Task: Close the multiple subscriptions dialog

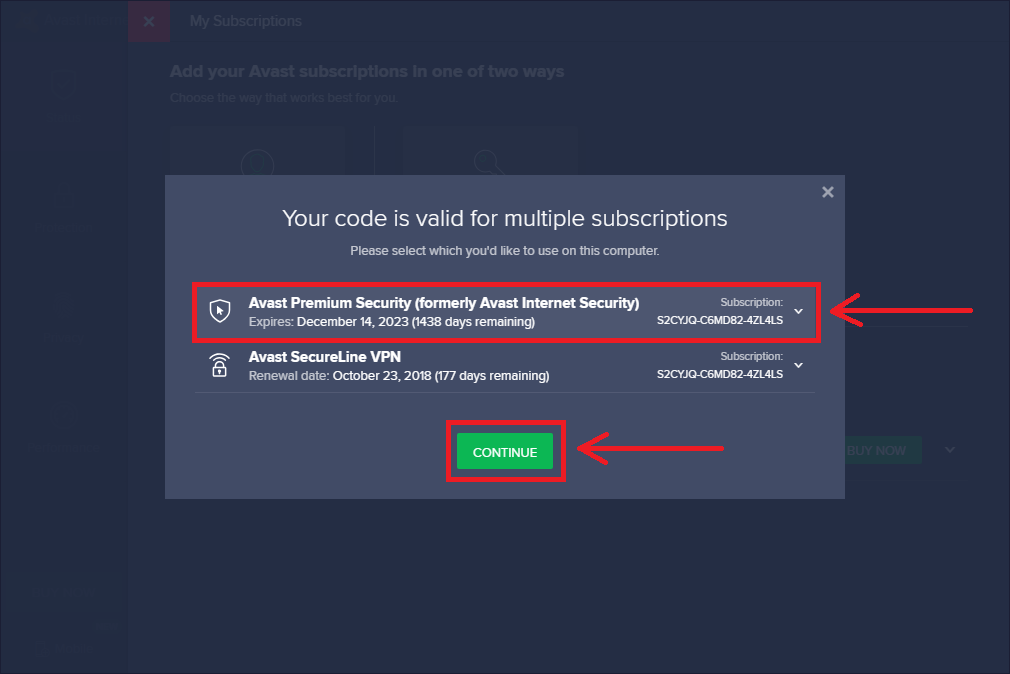Action: coord(827,192)
